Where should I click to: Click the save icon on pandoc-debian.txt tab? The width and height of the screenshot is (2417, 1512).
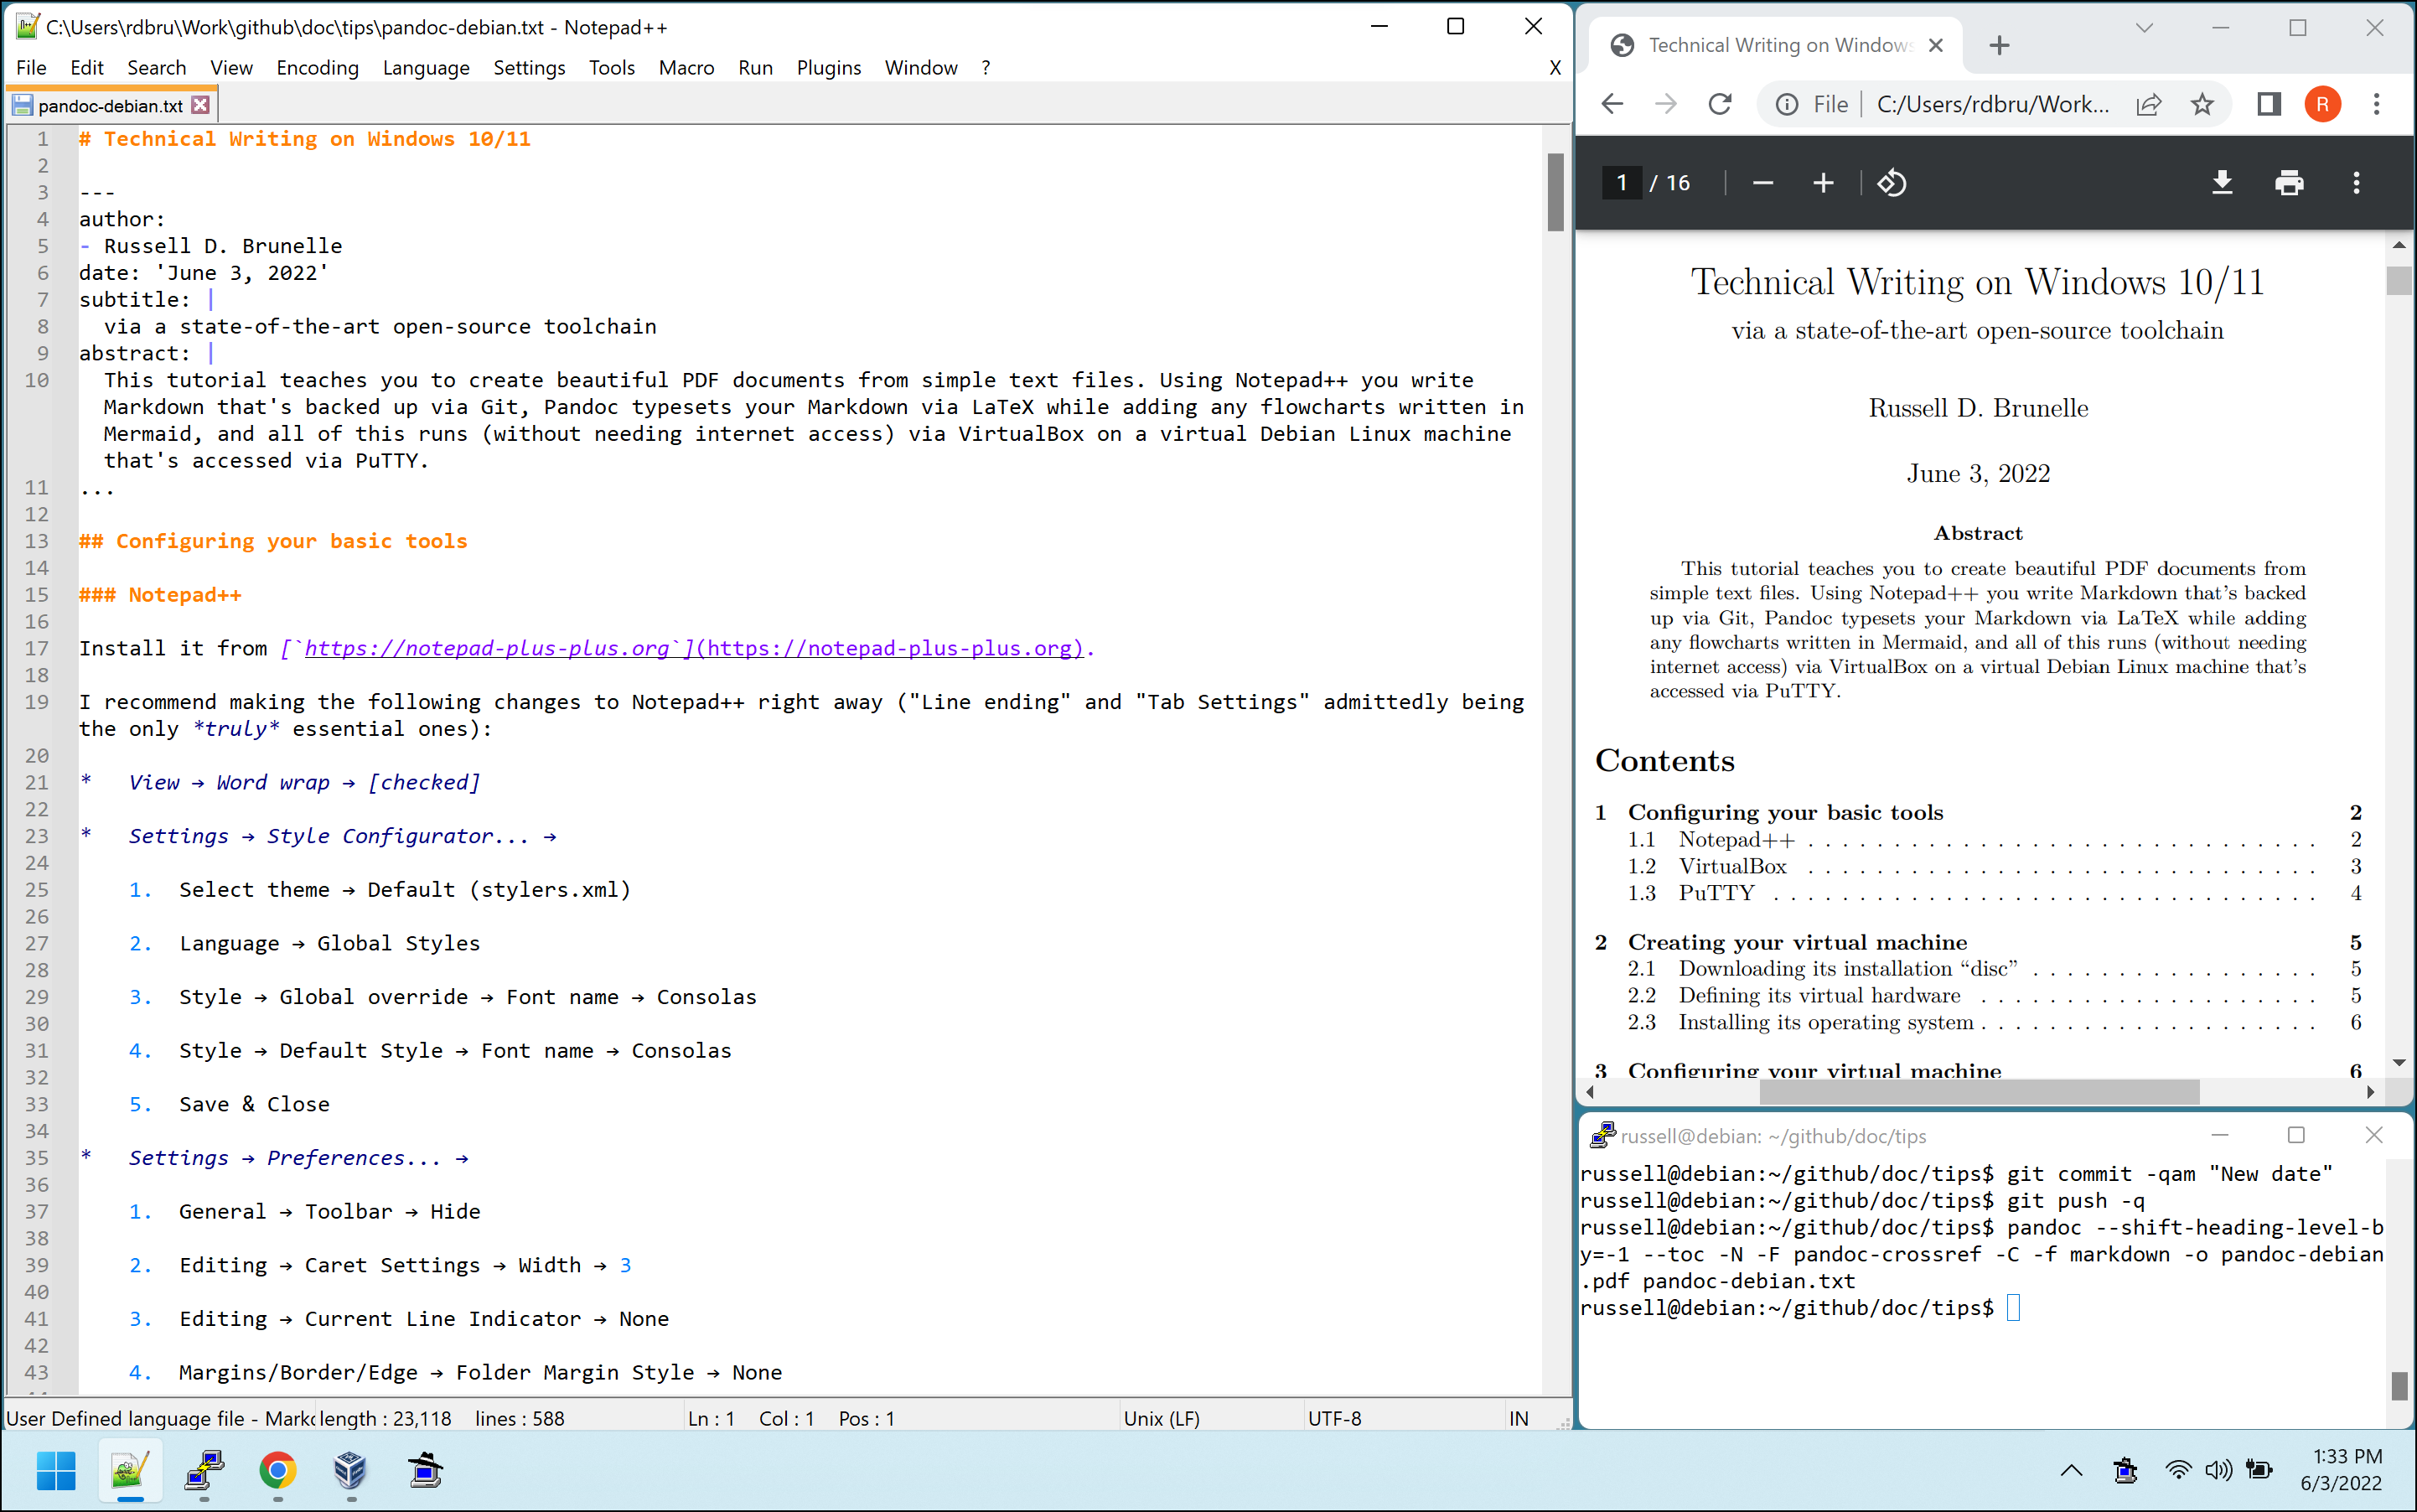coord(22,105)
